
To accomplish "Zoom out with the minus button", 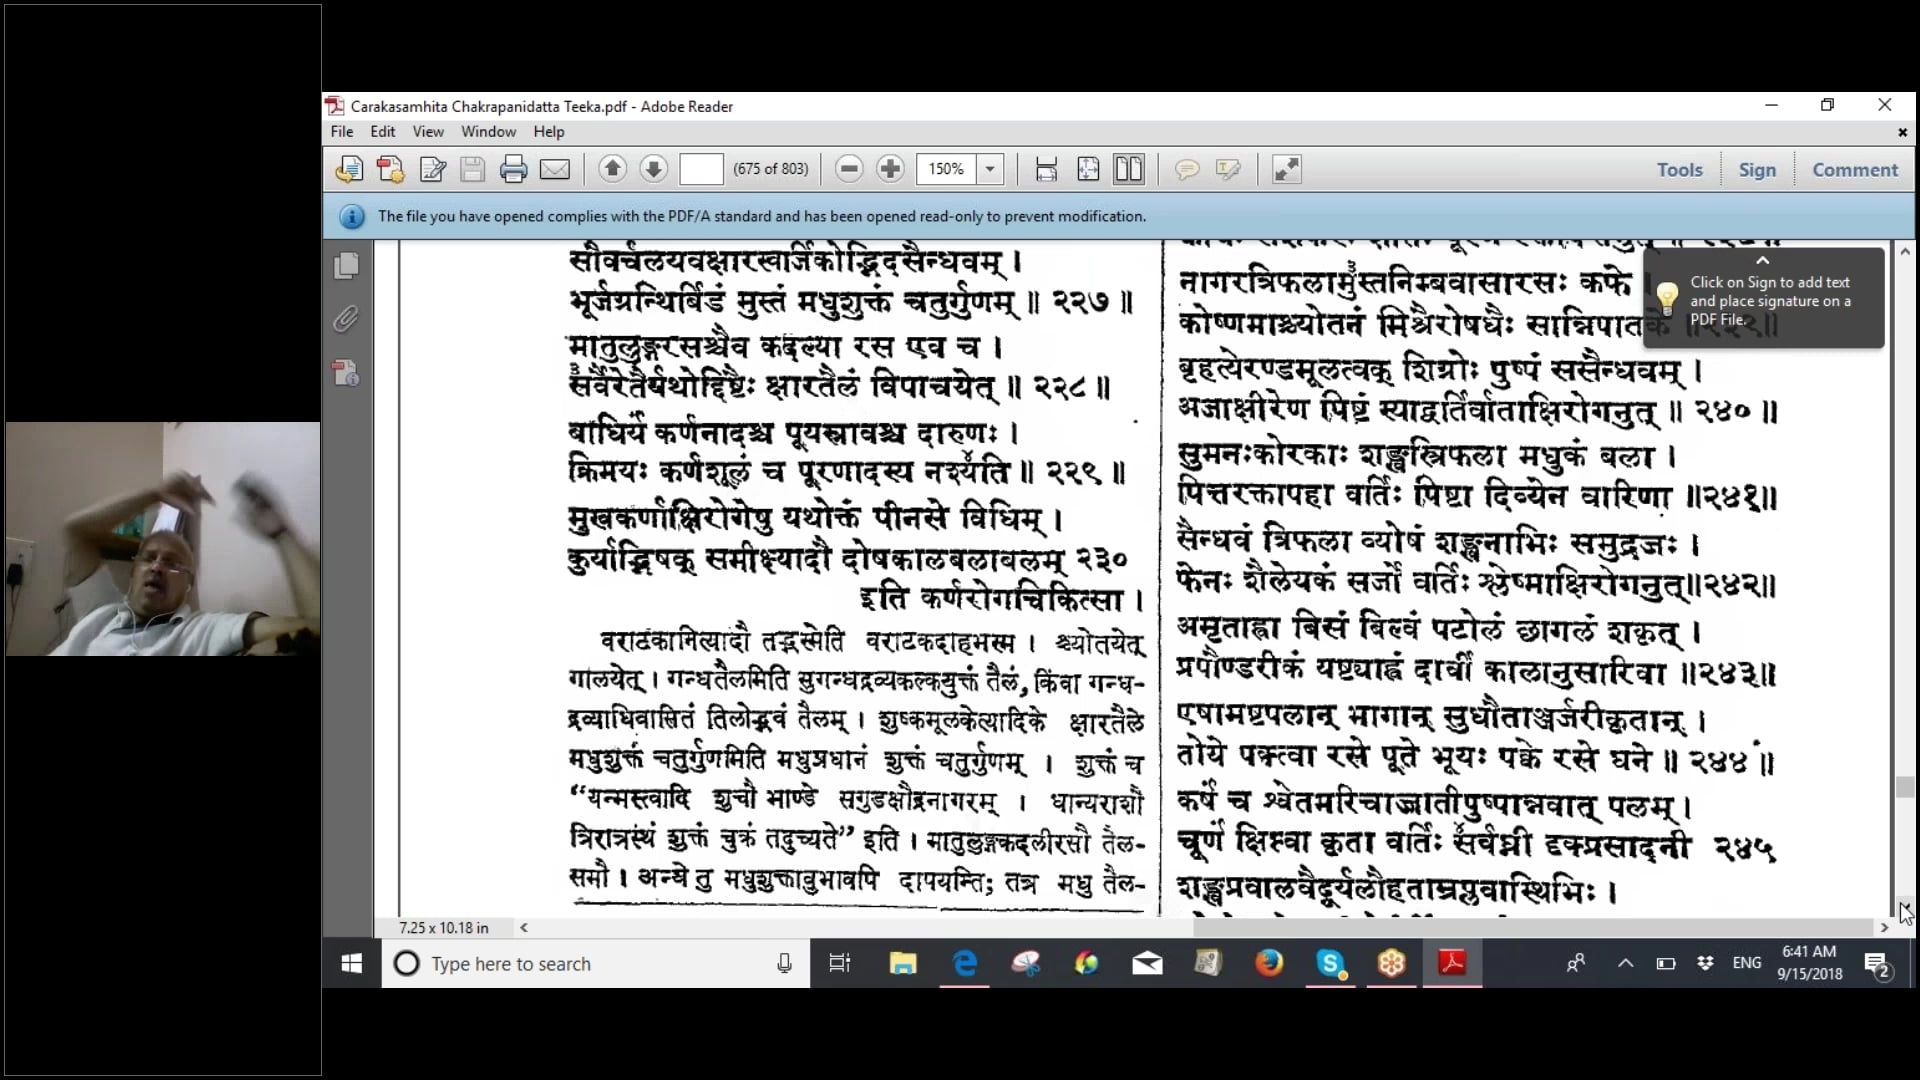I will 849,169.
